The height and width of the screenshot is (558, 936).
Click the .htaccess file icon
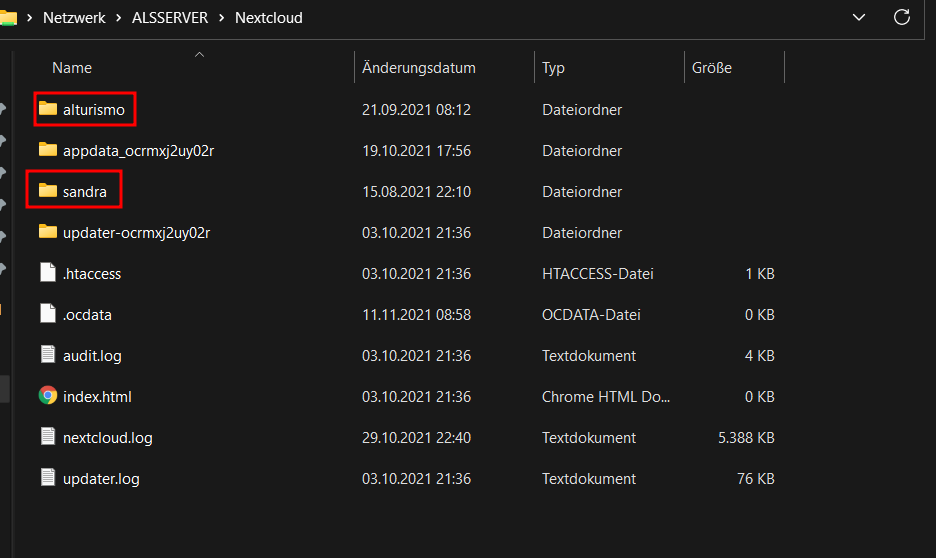pos(48,272)
